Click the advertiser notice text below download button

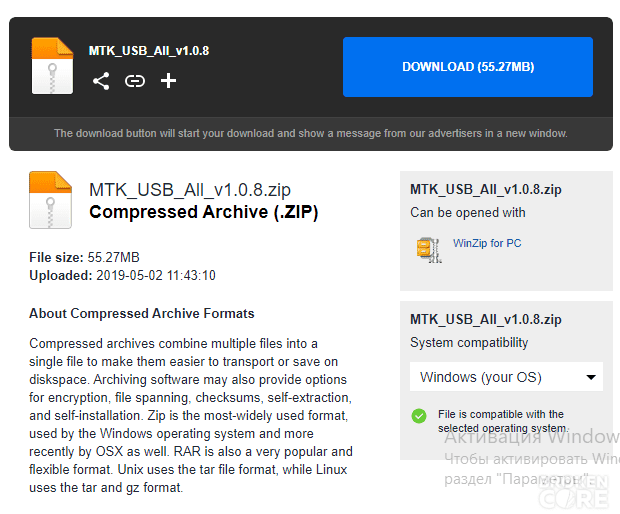point(311,133)
